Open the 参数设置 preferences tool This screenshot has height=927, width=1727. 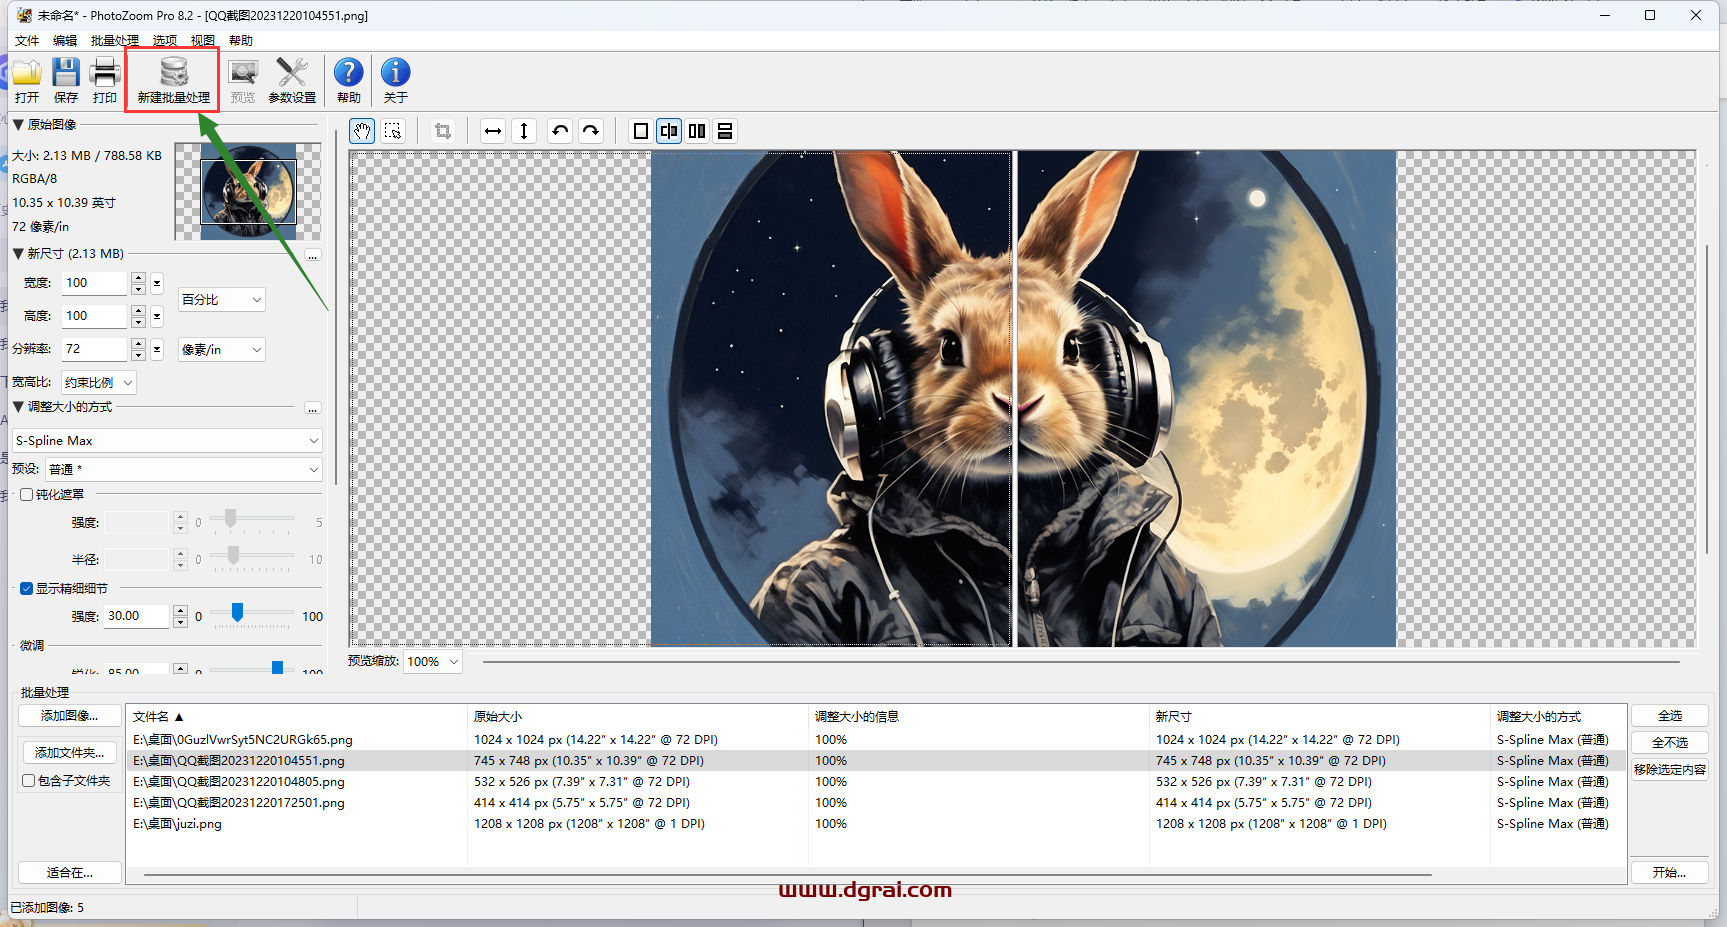pyautogui.click(x=292, y=80)
